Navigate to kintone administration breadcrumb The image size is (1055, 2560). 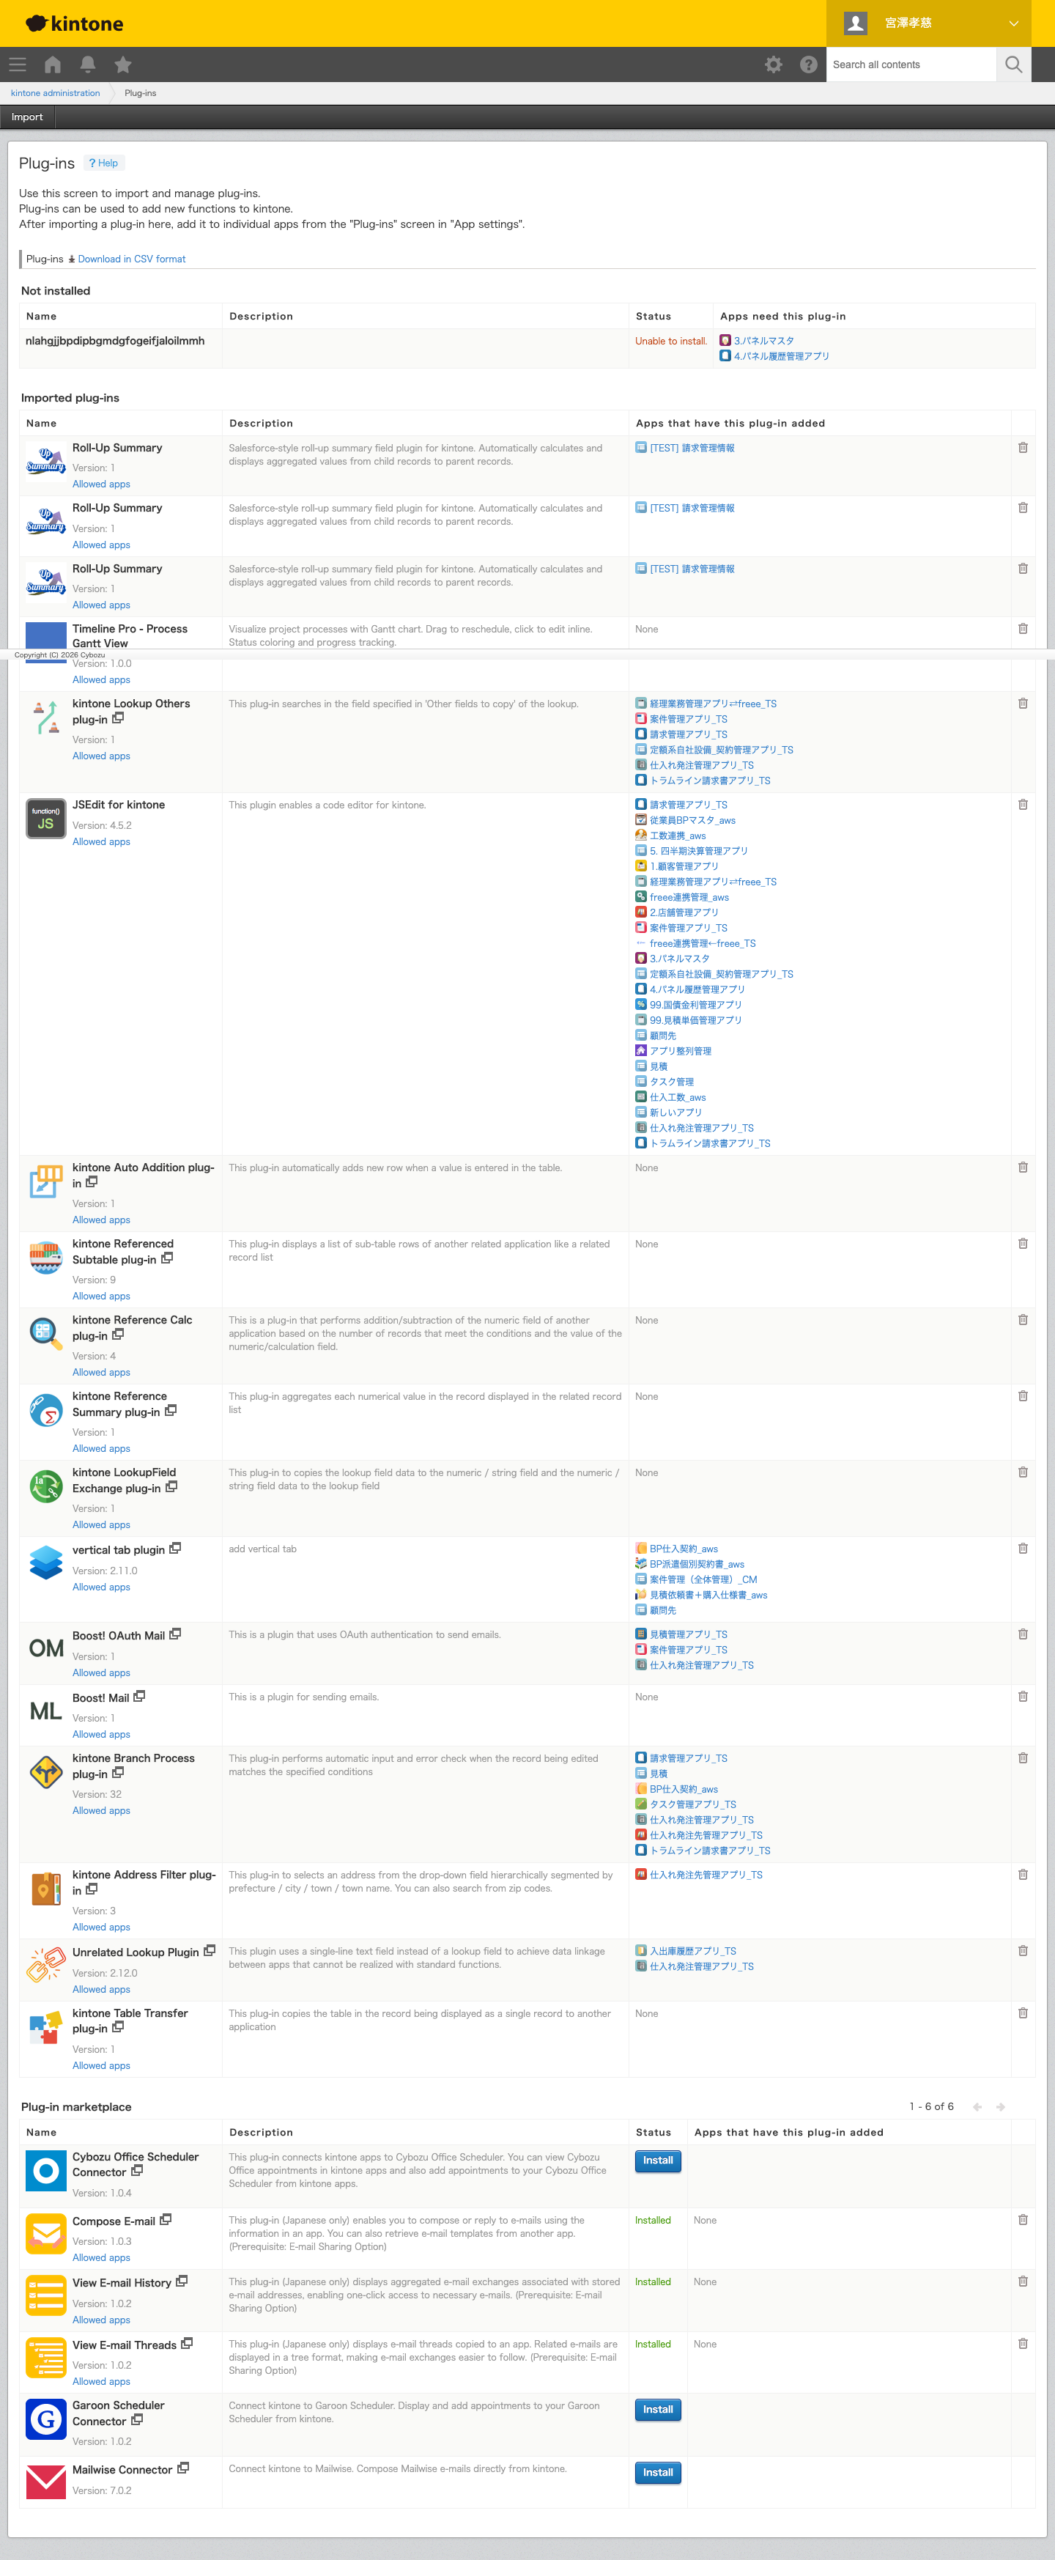(x=55, y=93)
